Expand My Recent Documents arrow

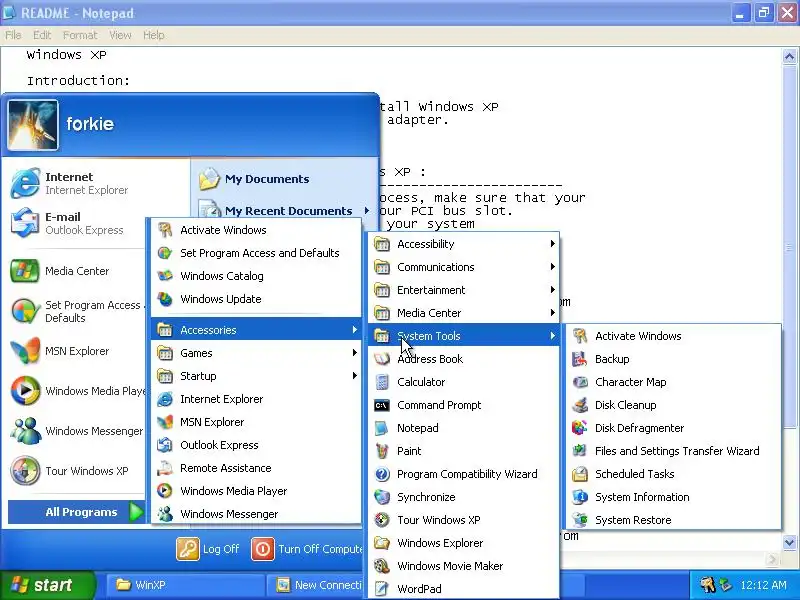click(x=366, y=210)
